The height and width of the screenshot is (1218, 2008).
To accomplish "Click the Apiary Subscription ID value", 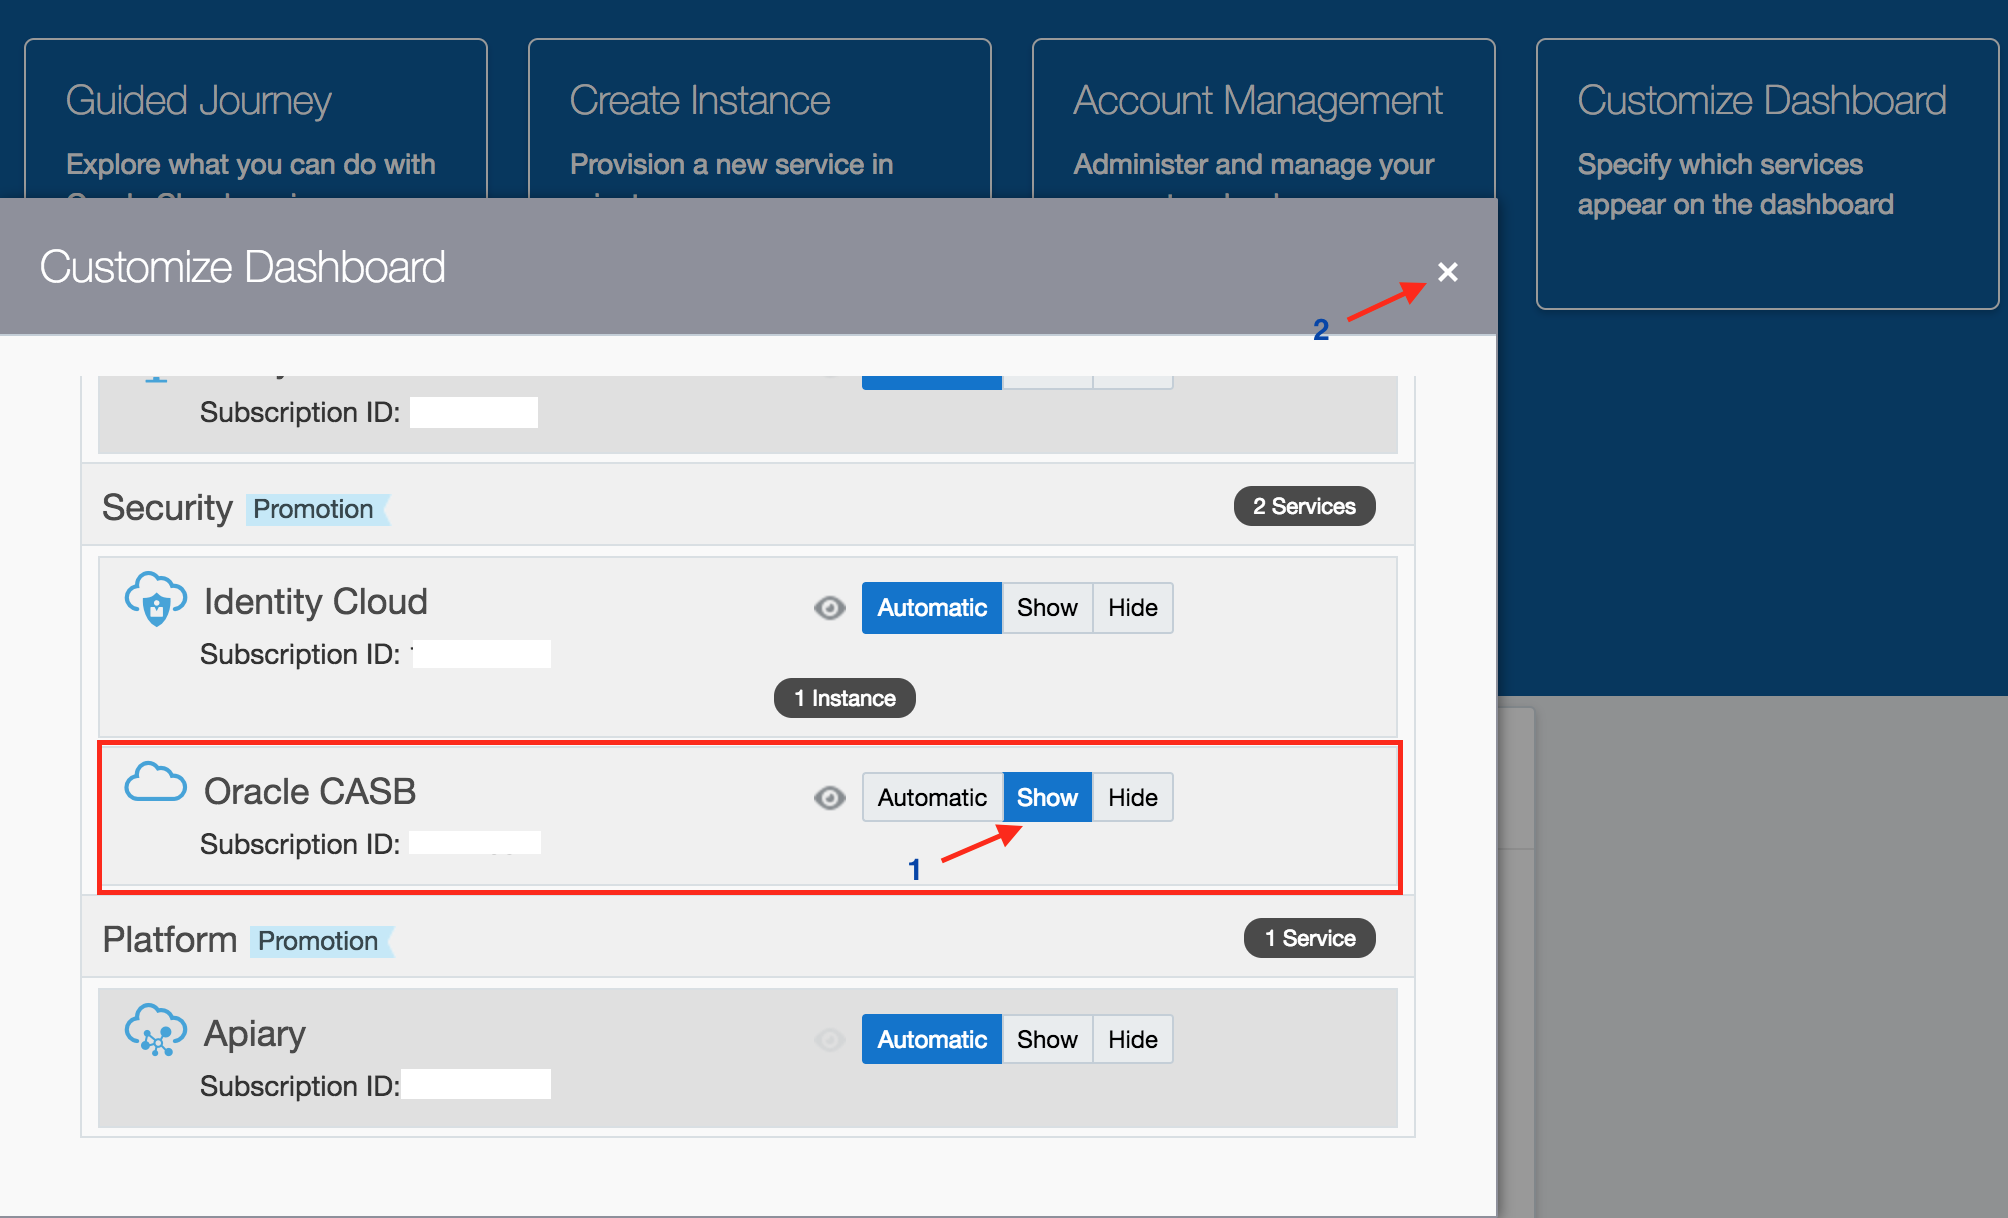I will (x=476, y=1084).
